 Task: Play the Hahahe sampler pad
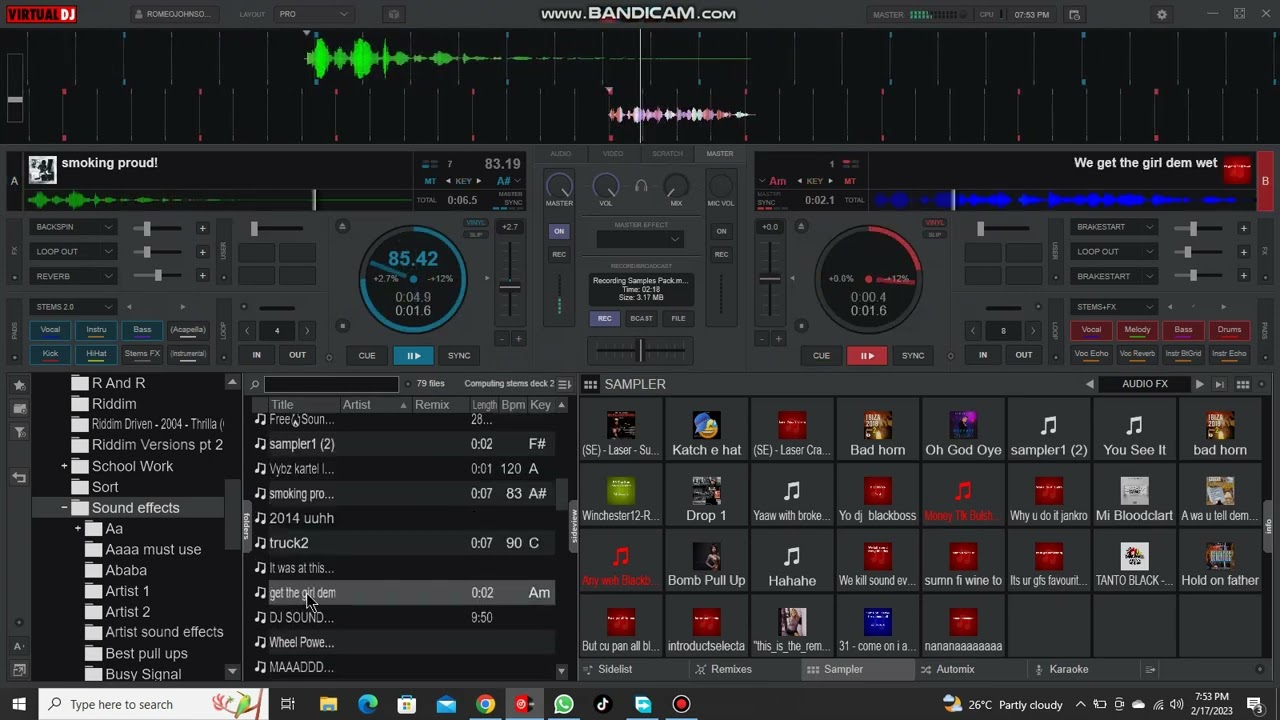coord(792,561)
